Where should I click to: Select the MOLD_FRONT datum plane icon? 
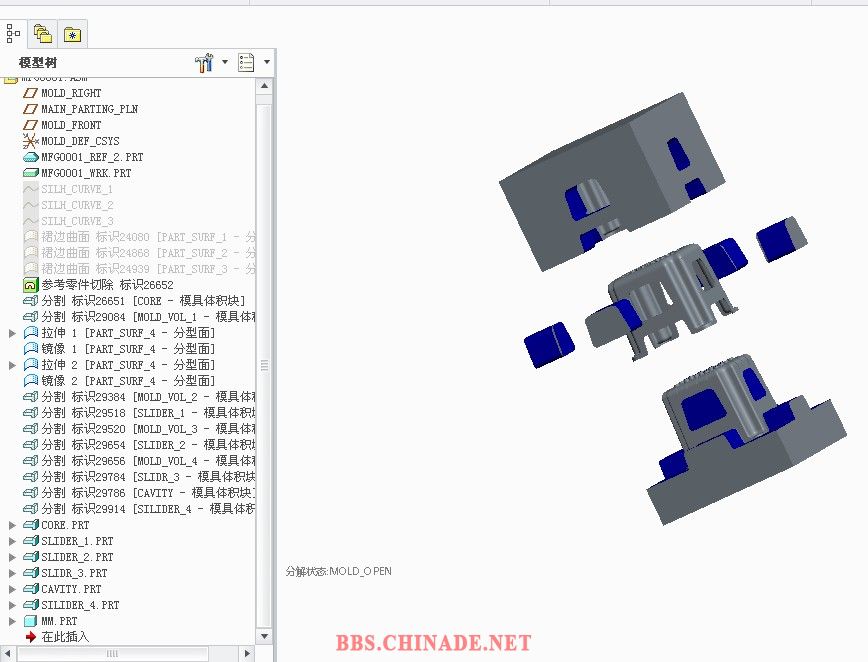point(30,125)
